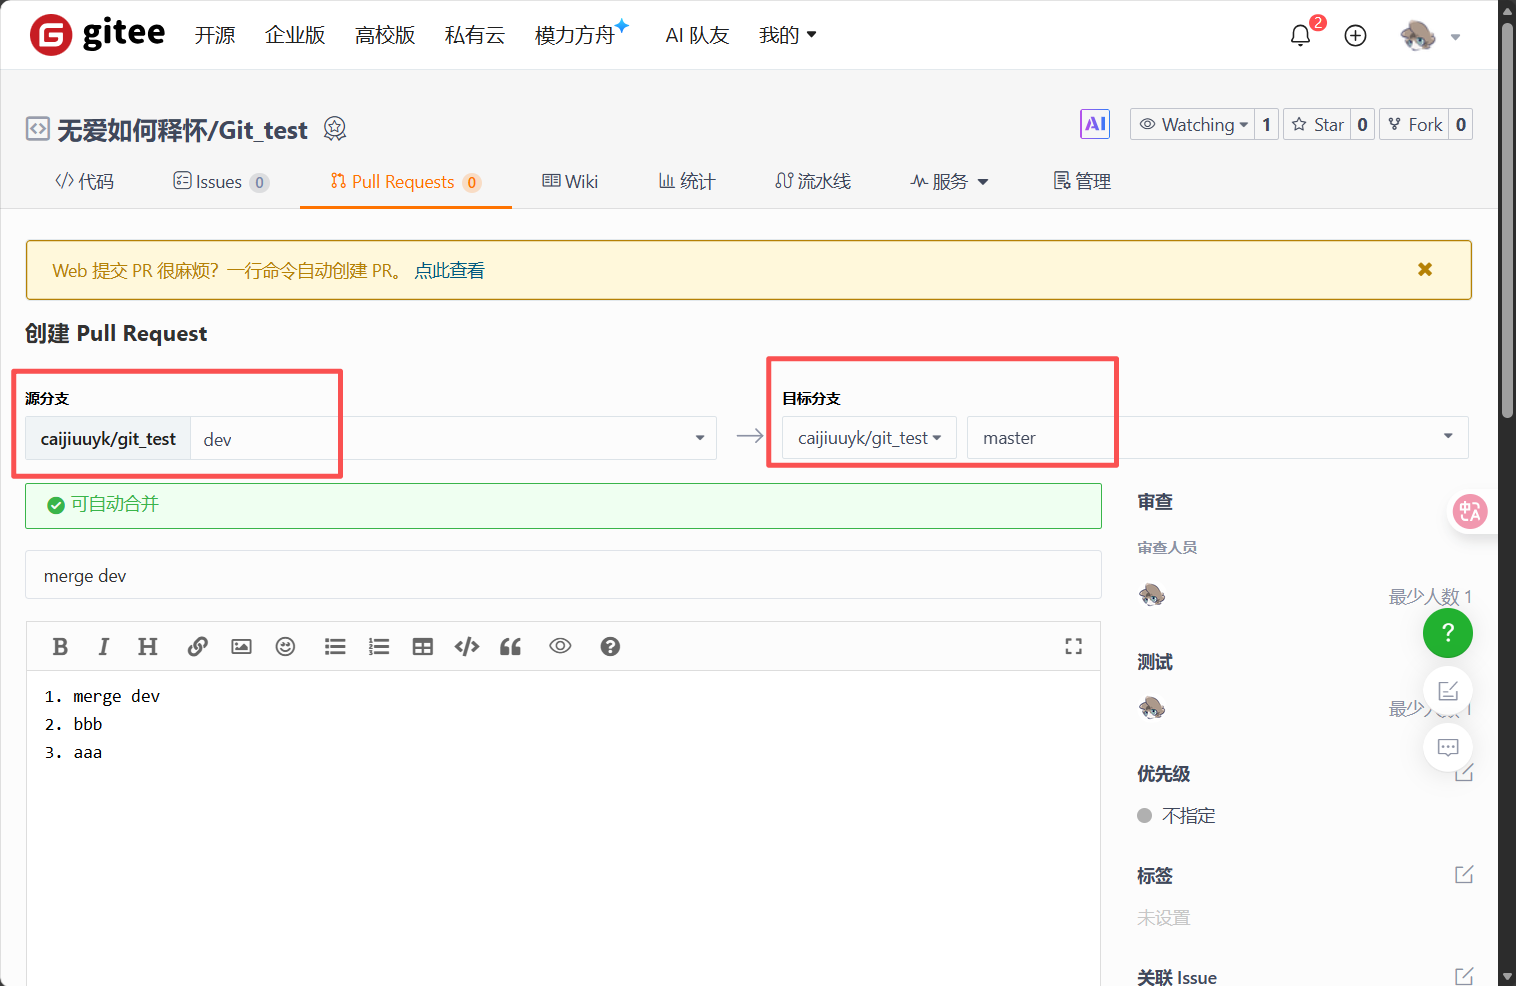Viewport: 1516px width, 986px height.
Task: Toggle fullscreen editor mode
Action: [1073, 647]
